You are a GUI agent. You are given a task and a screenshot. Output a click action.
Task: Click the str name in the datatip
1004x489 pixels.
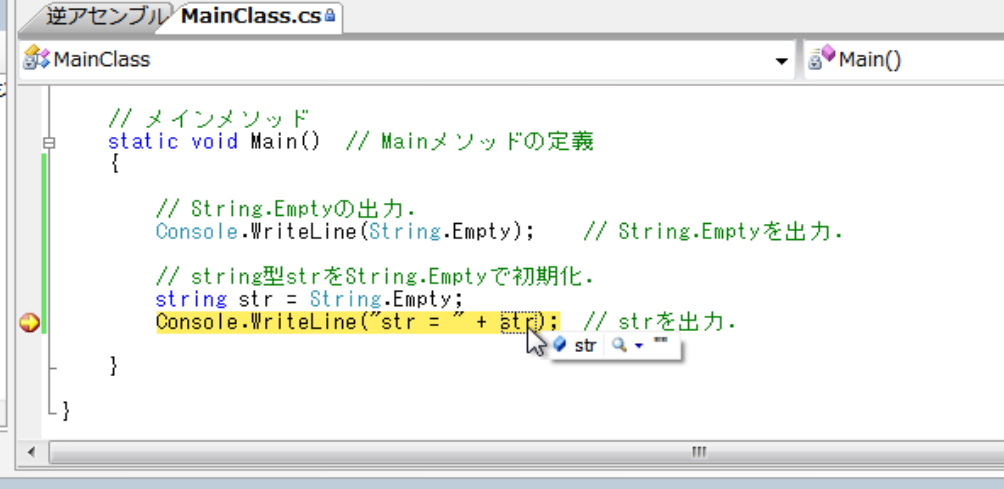[x=585, y=346]
